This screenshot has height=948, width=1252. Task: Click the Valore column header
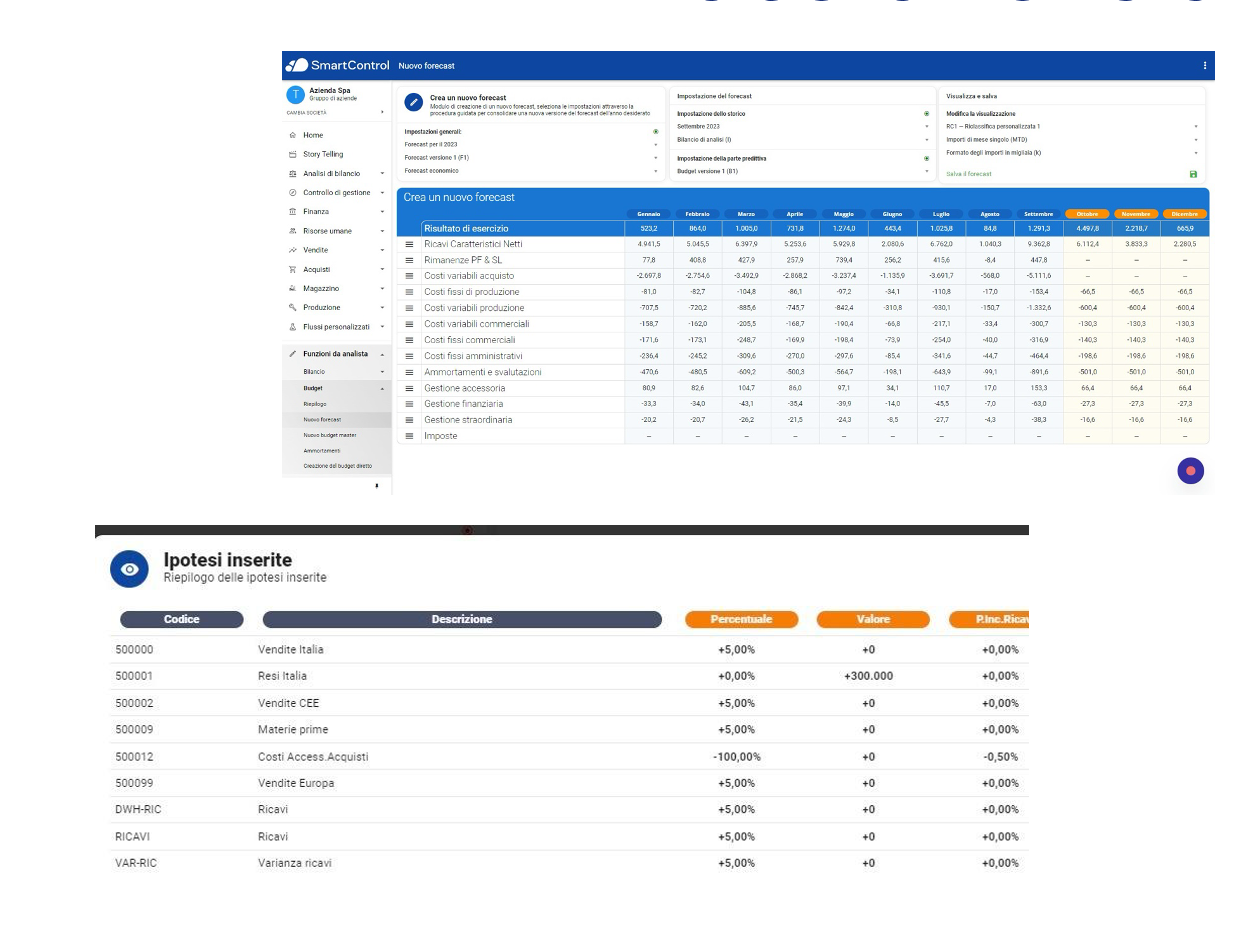click(x=873, y=620)
